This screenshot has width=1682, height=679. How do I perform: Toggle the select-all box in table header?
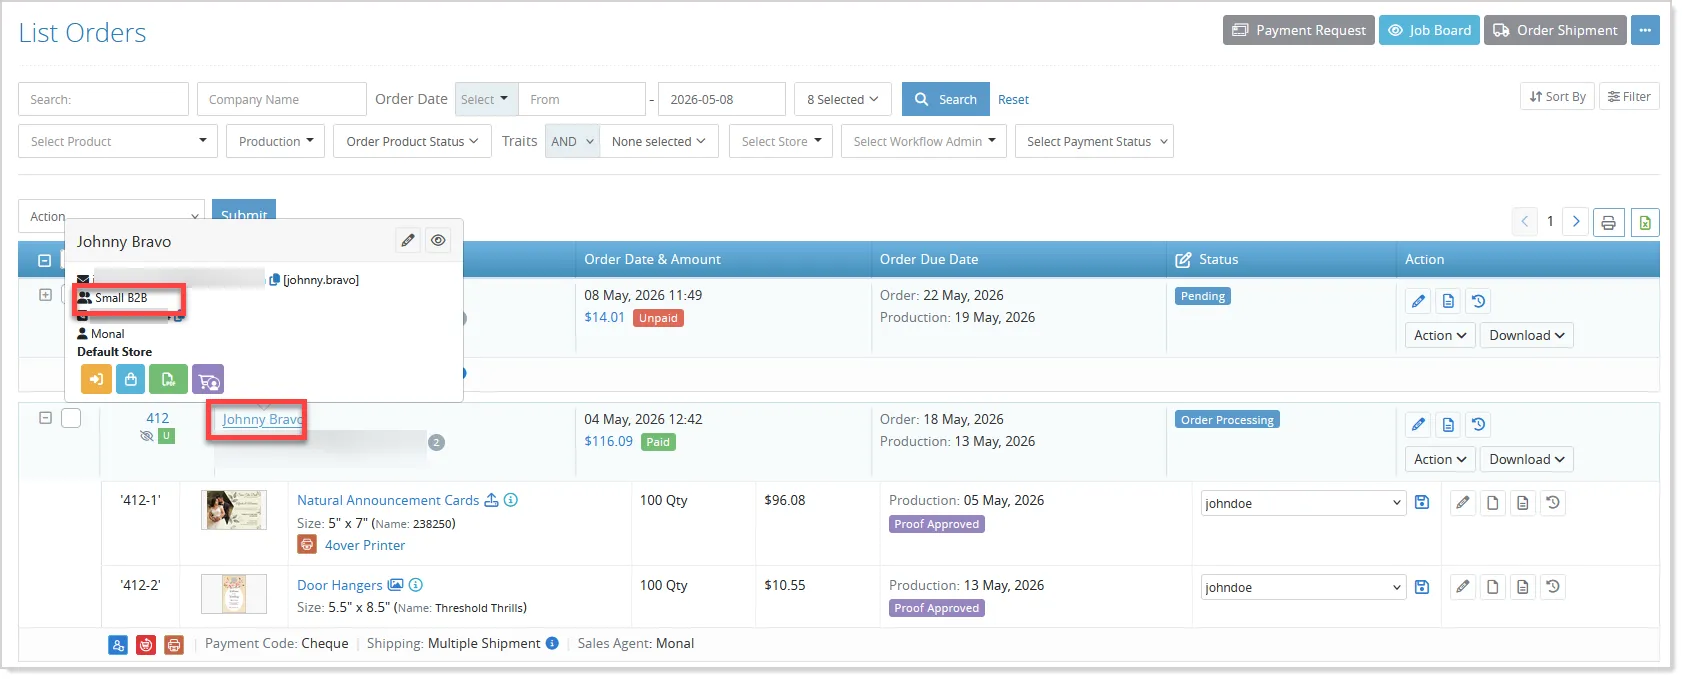pyautogui.click(x=44, y=260)
